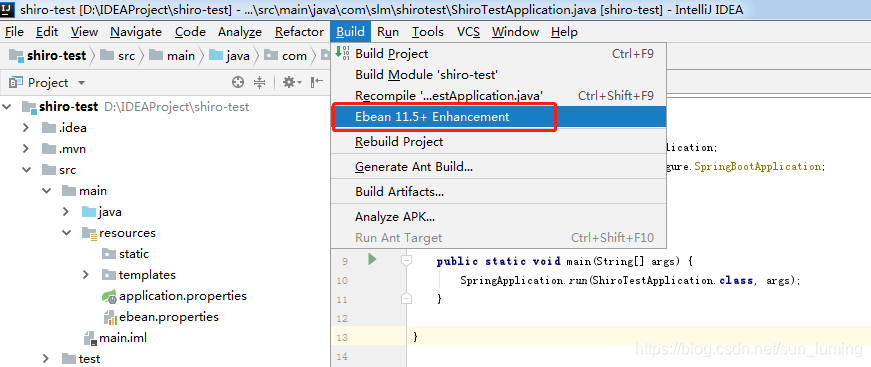The image size is (871, 367).
Task: Click shiro-test breadcrumb in navigation bar
Action: coord(49,56)
